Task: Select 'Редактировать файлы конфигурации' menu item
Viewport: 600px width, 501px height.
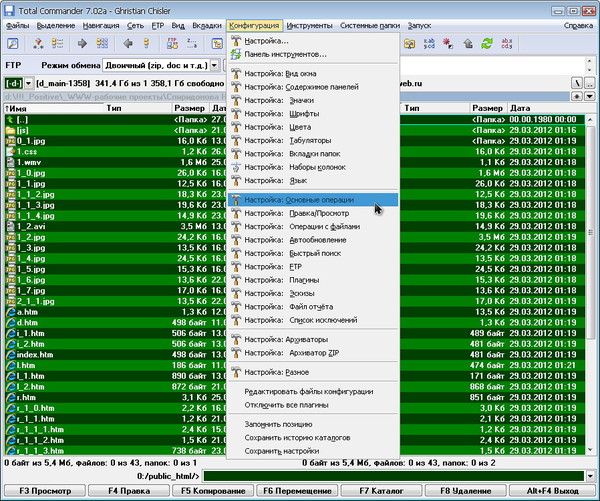Action: point(313,392)
